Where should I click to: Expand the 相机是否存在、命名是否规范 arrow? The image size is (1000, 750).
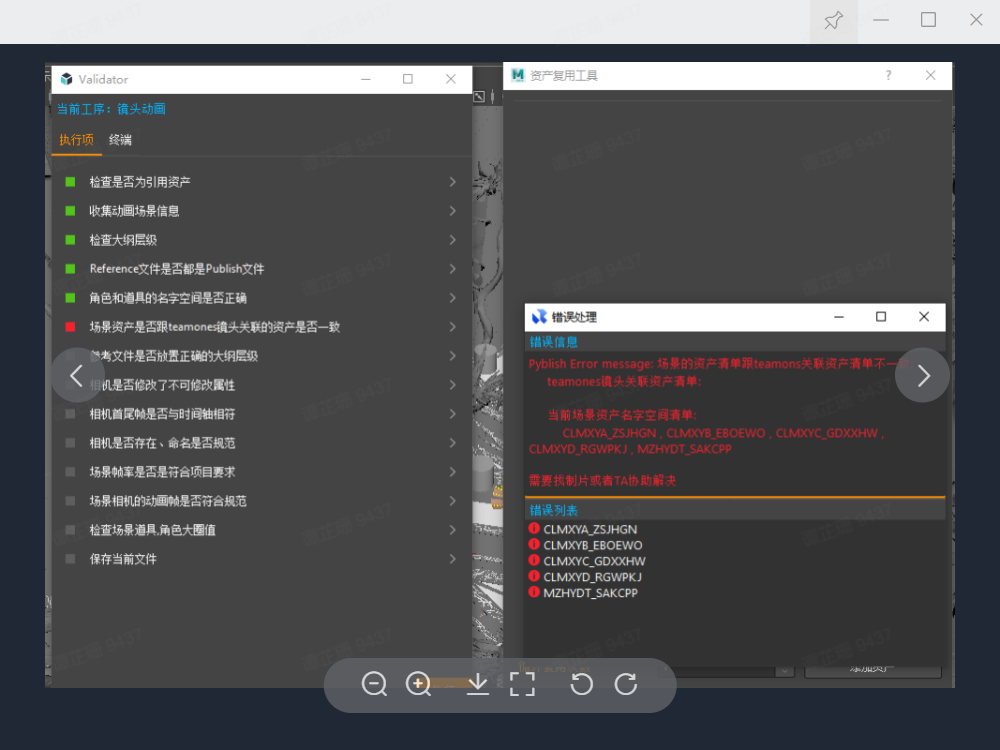pos(452,443)
